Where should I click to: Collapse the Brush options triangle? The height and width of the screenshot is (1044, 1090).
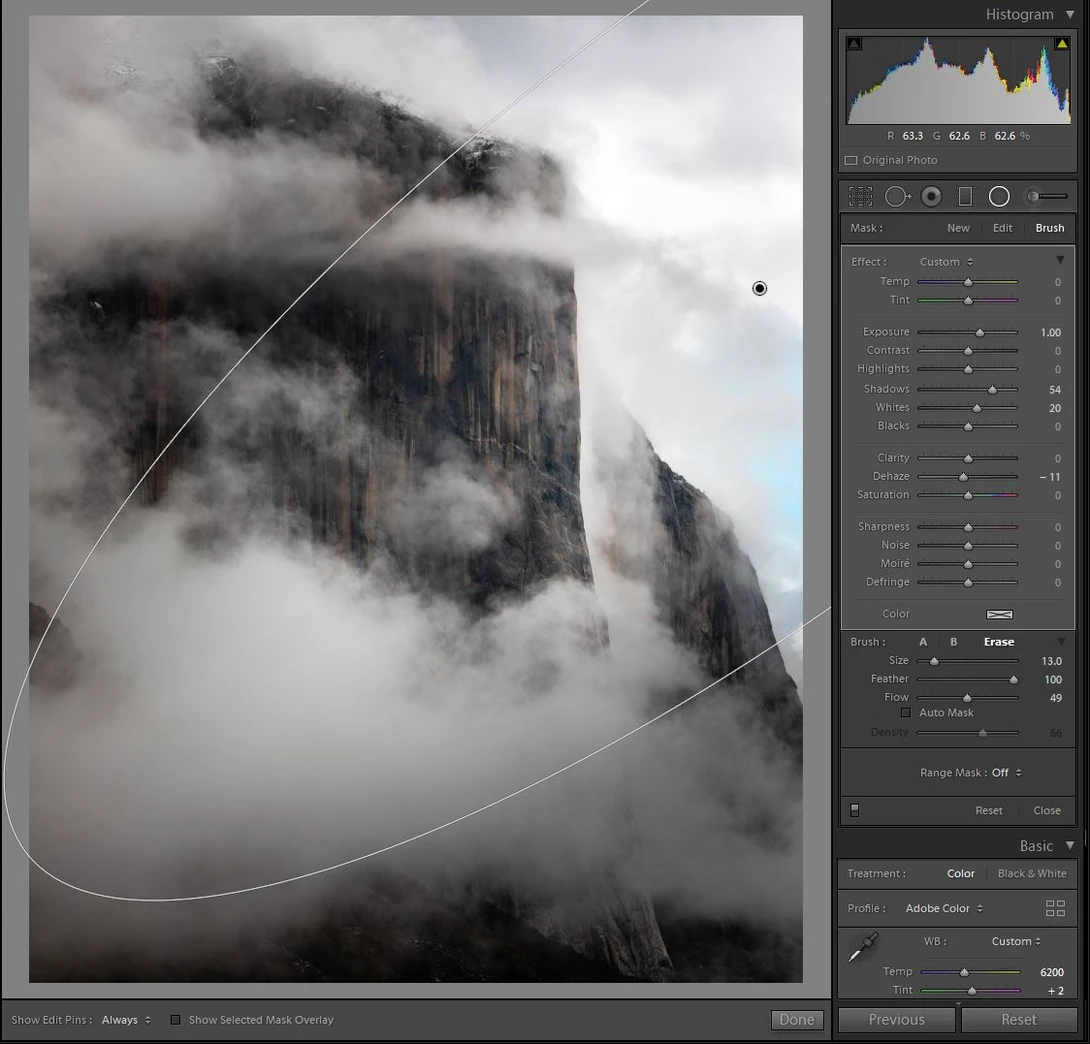(x=1061, y=641)
